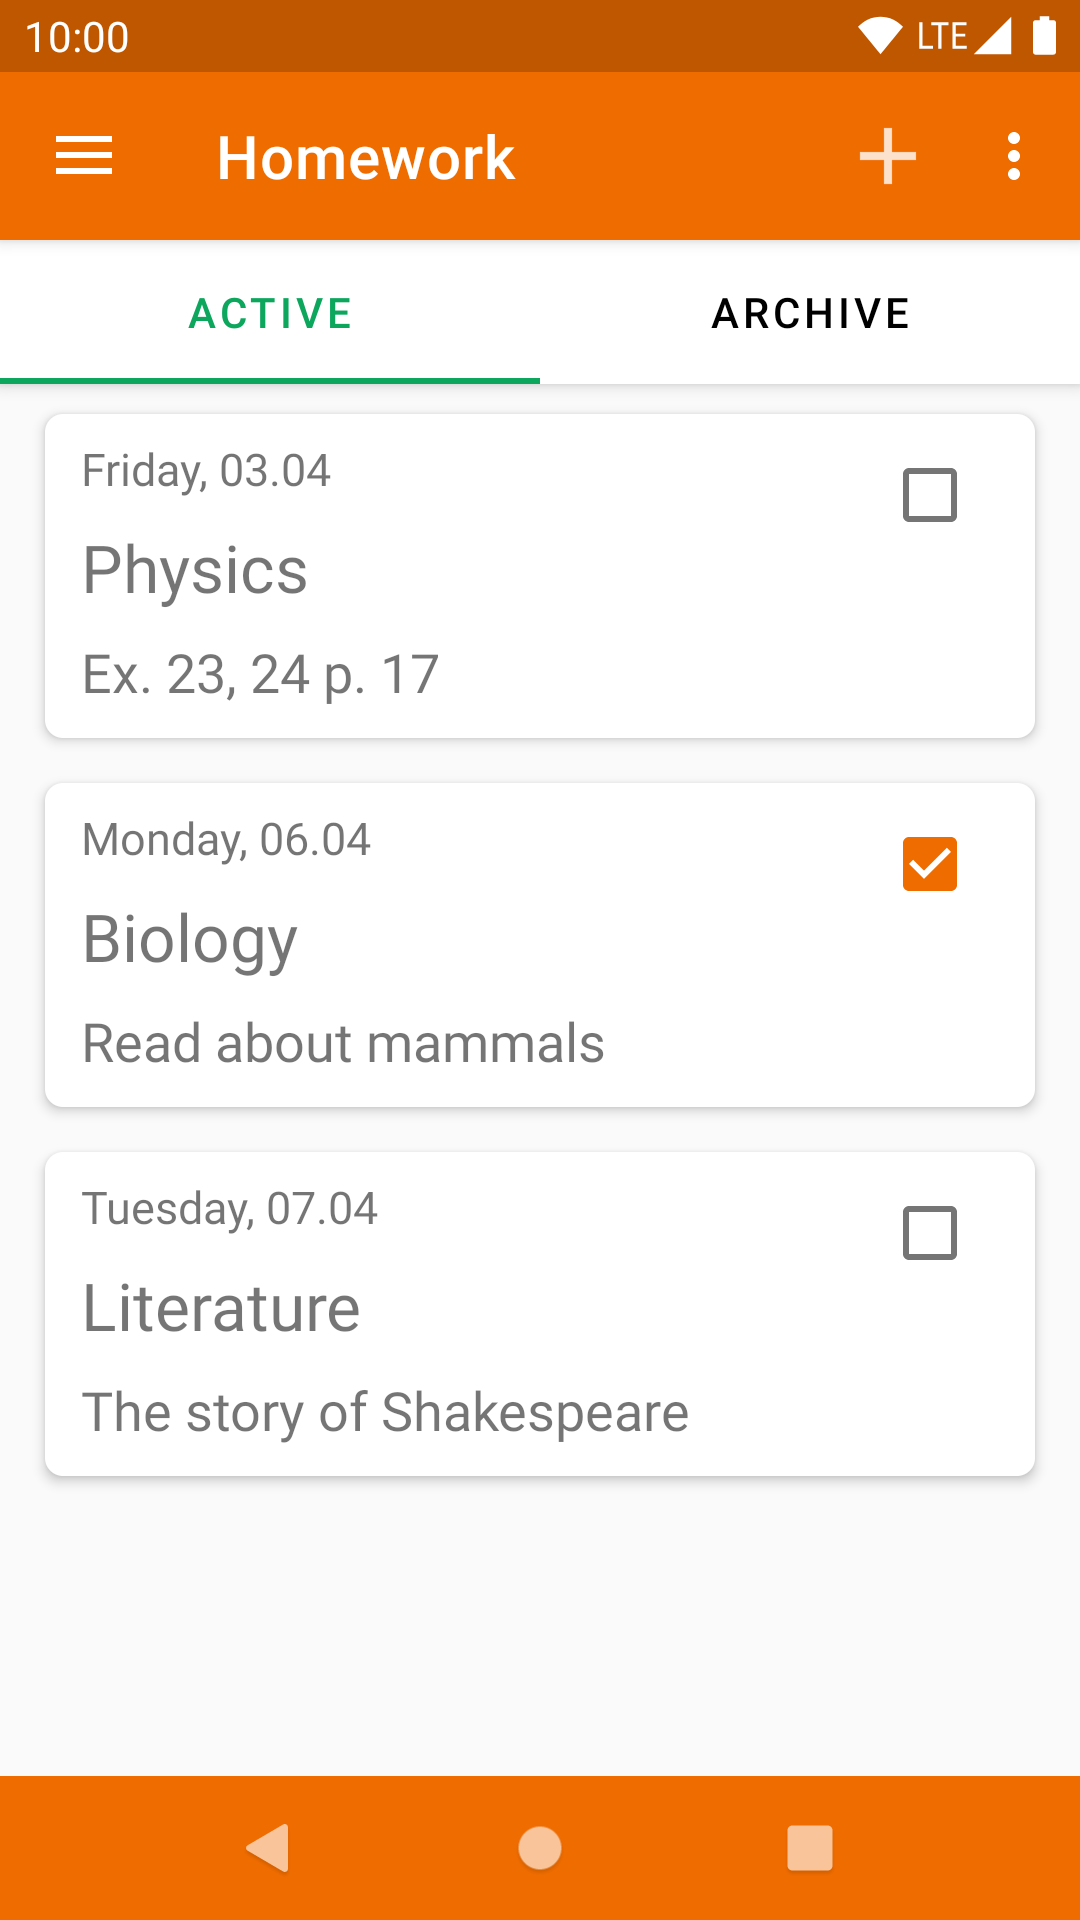1080x1920 pixels.
Task: Switch to the Archive tab
Action: pyautogui.click(x=810, y=313)
